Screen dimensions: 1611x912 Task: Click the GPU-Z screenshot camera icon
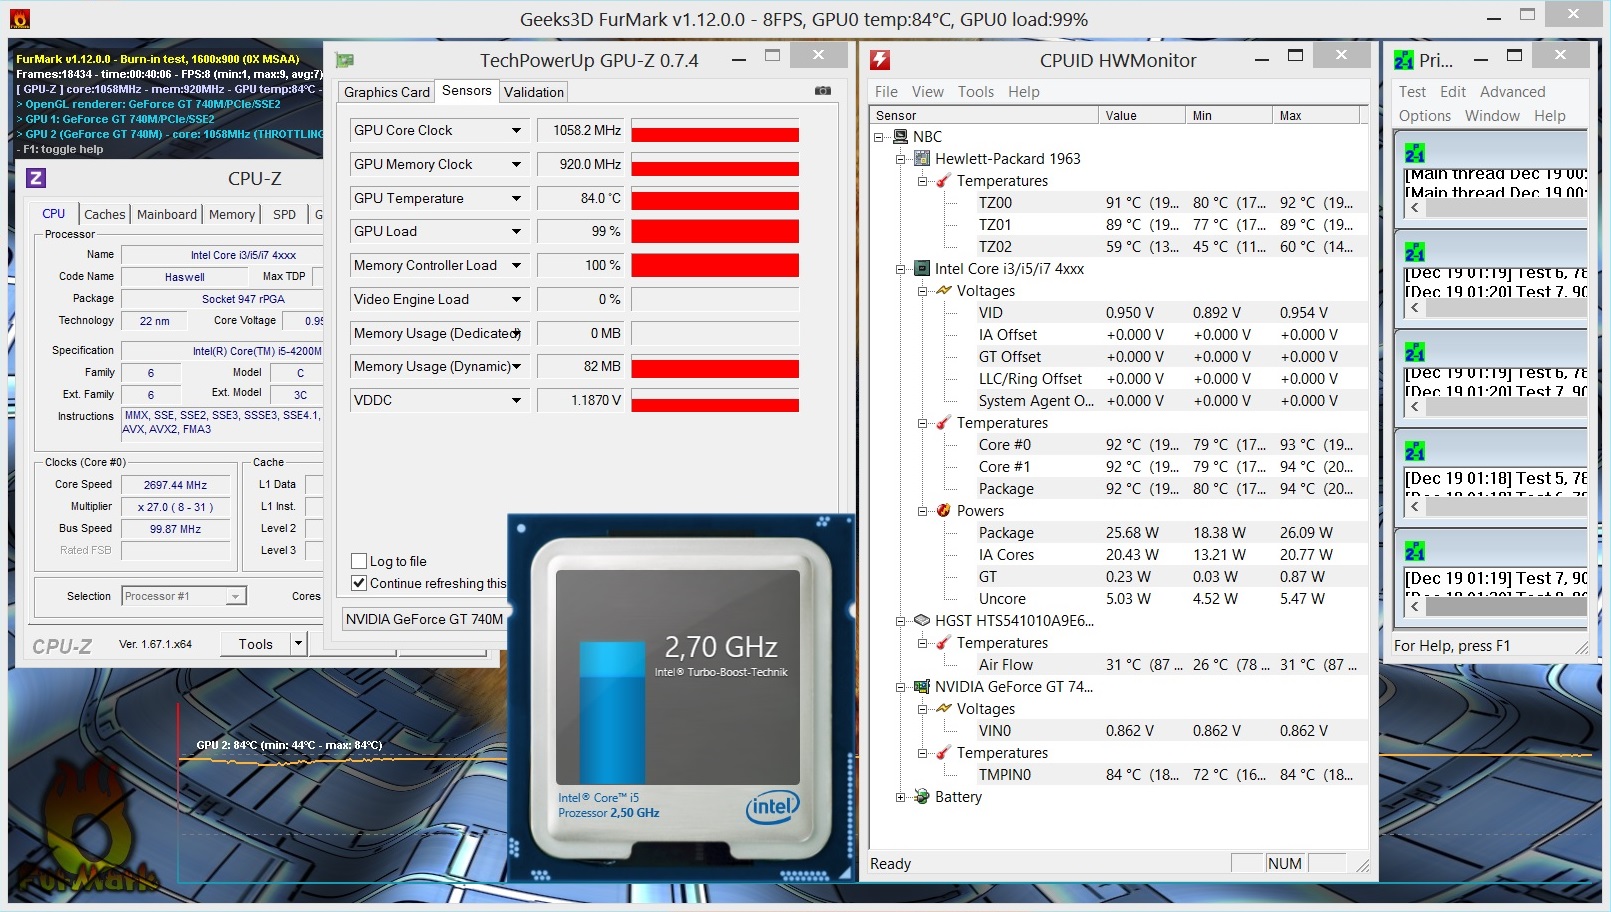click(823, 91)
